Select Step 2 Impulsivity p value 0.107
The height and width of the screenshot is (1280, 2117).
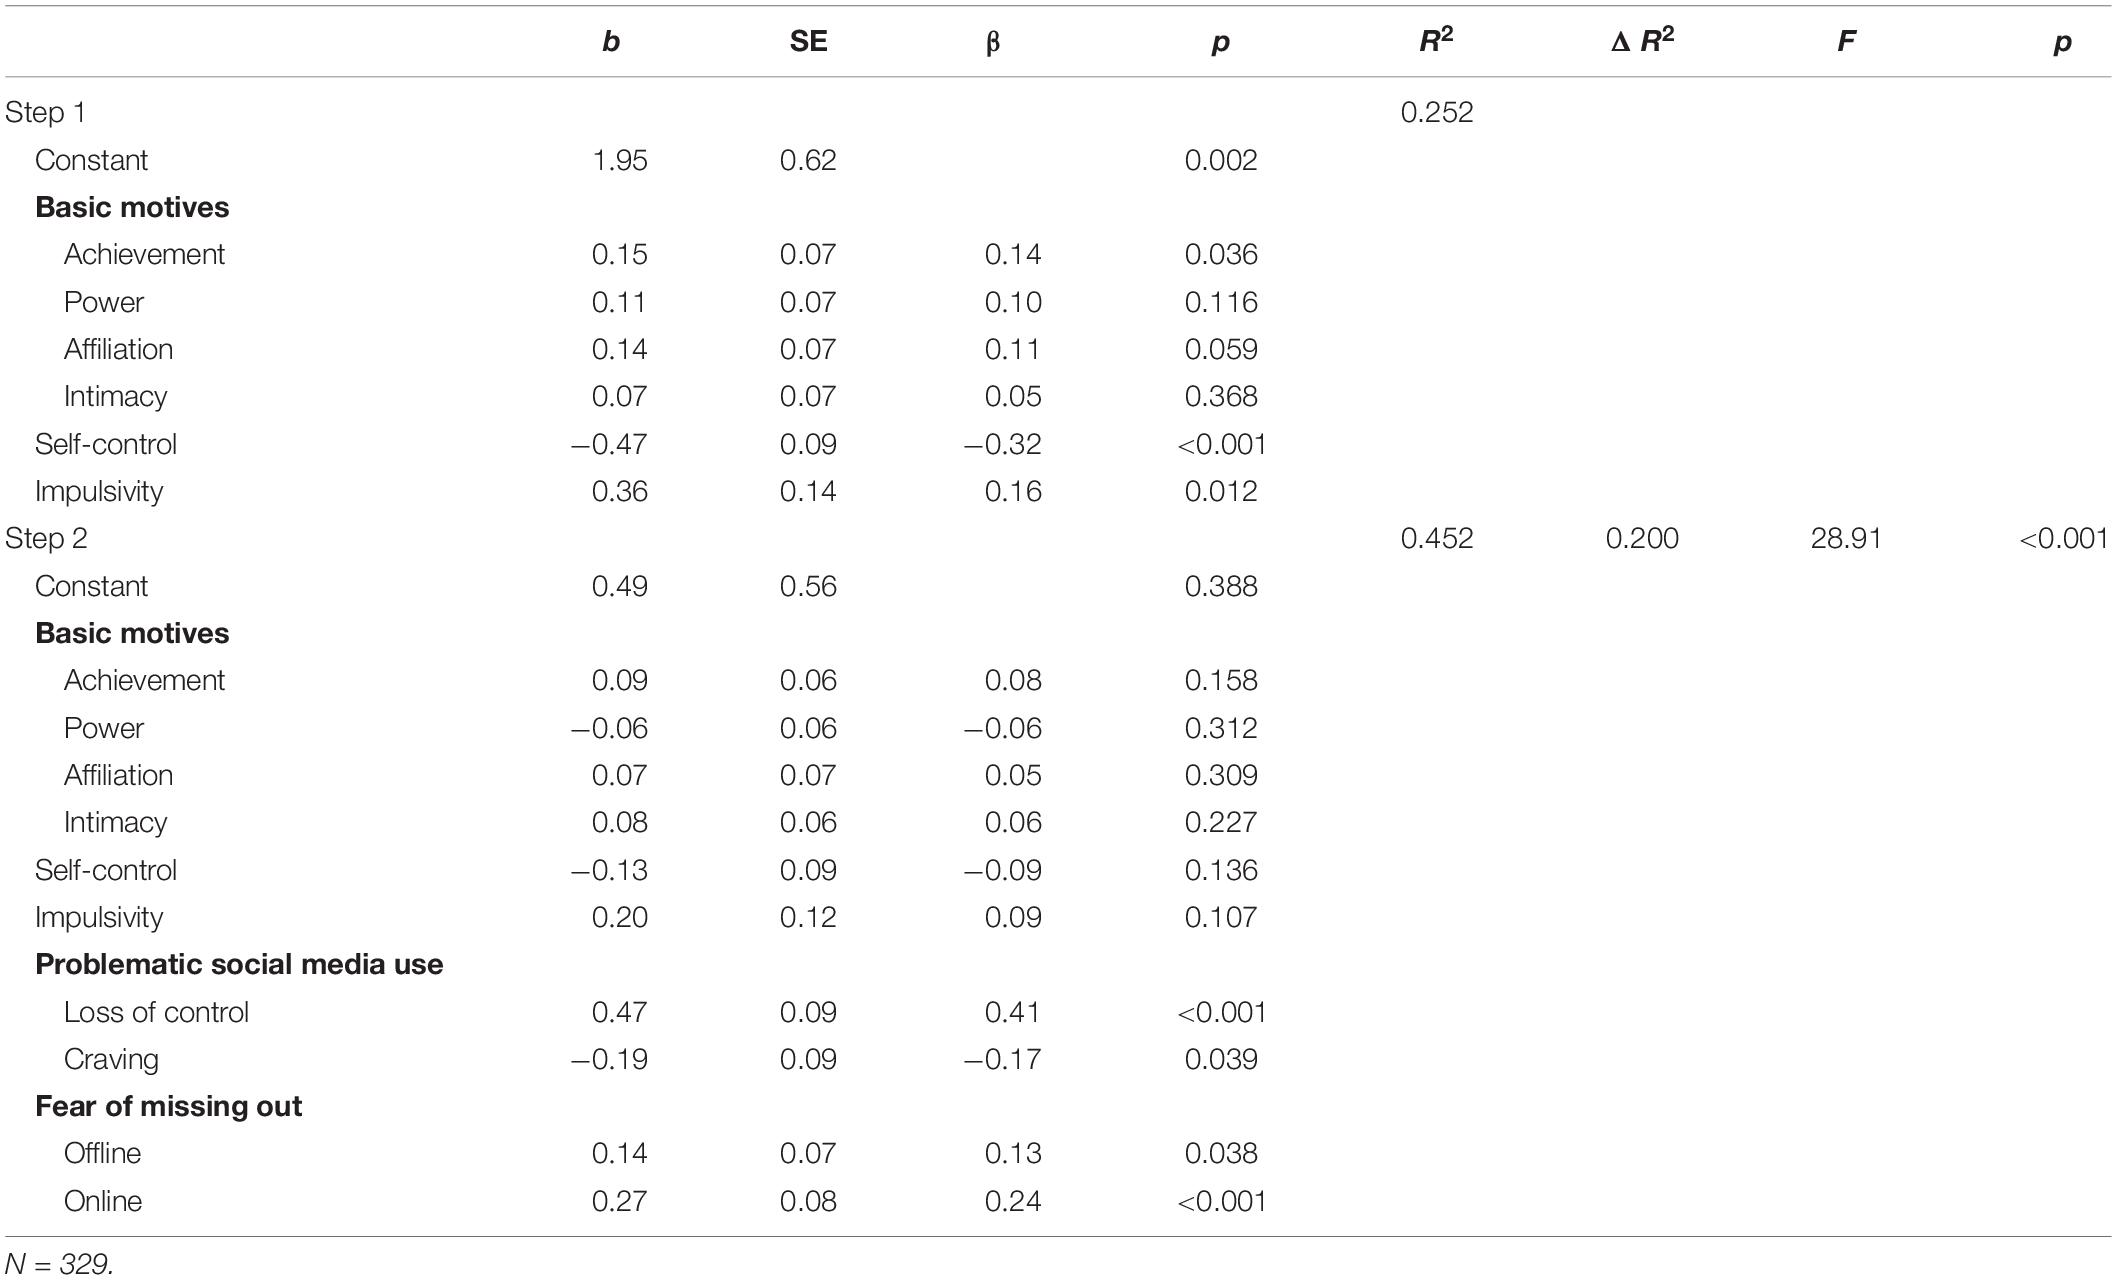pos(1221,917)
